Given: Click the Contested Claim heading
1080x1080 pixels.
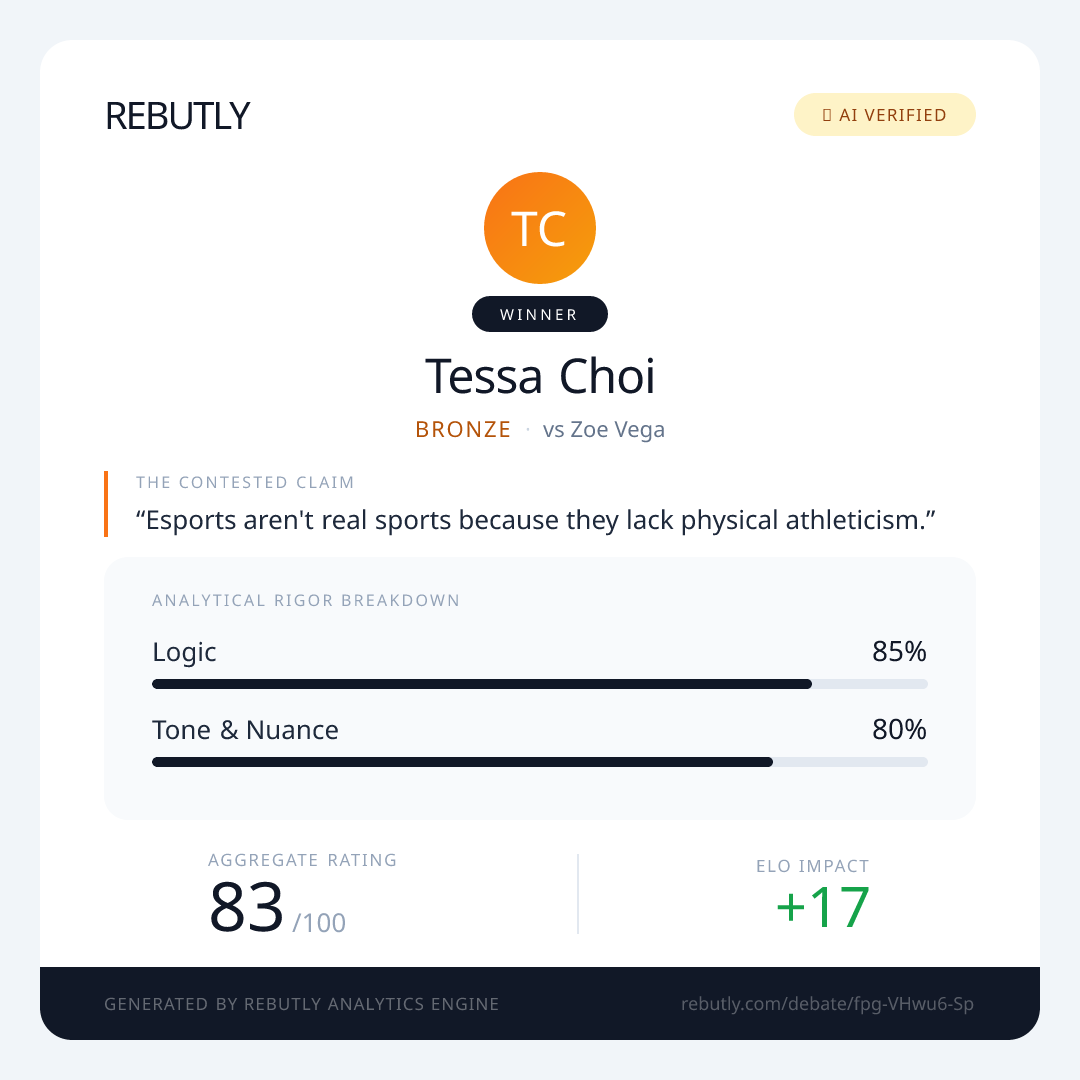Looking at the screenshot, I should click(245, 483).
